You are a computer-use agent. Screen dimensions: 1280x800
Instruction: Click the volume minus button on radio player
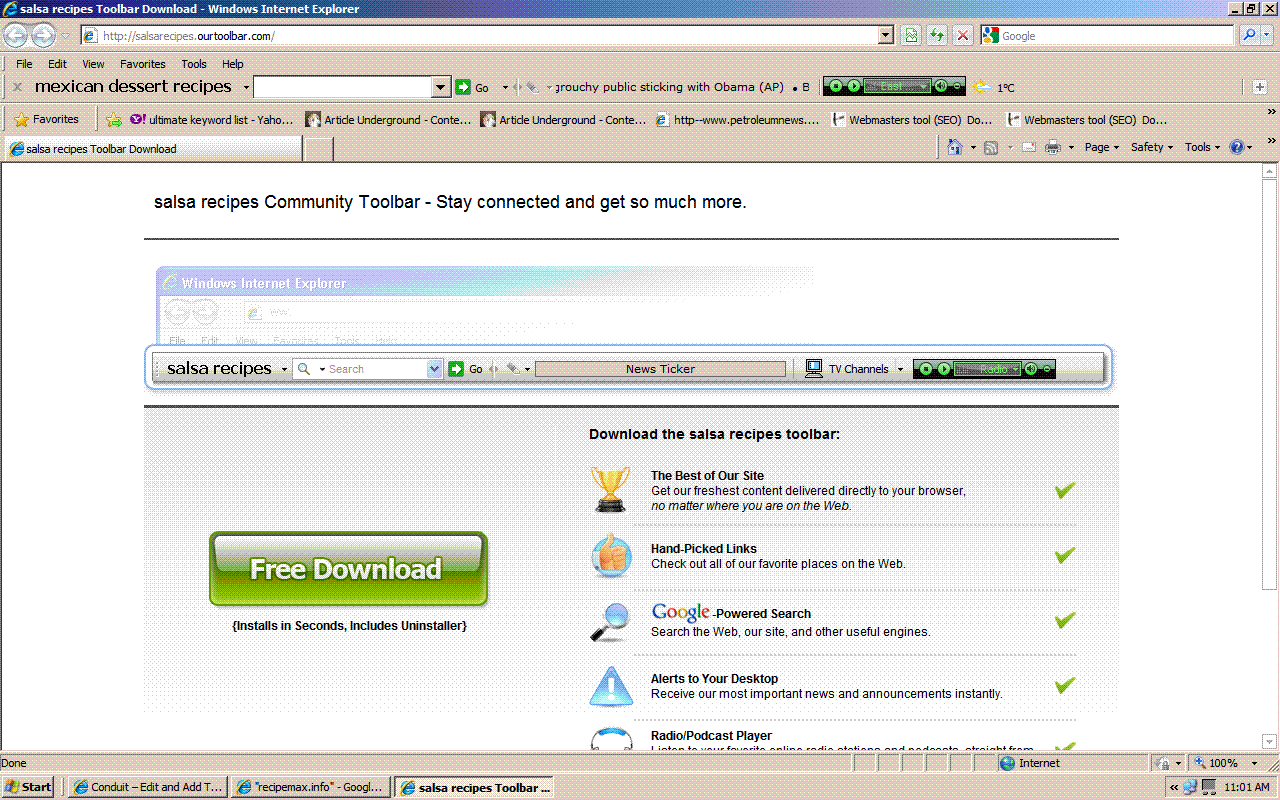coord(957,87)
